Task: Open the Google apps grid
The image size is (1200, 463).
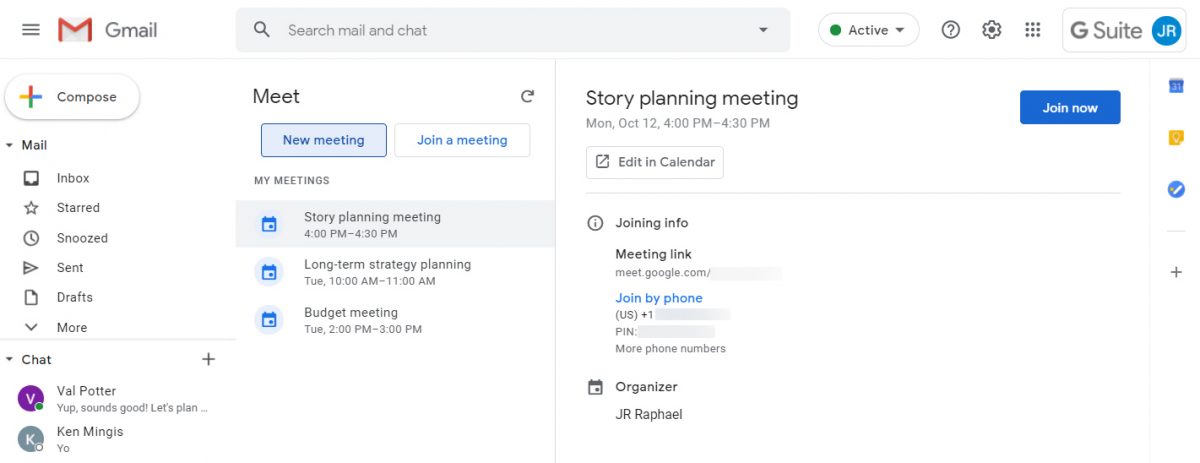Action: point(1033,30)
